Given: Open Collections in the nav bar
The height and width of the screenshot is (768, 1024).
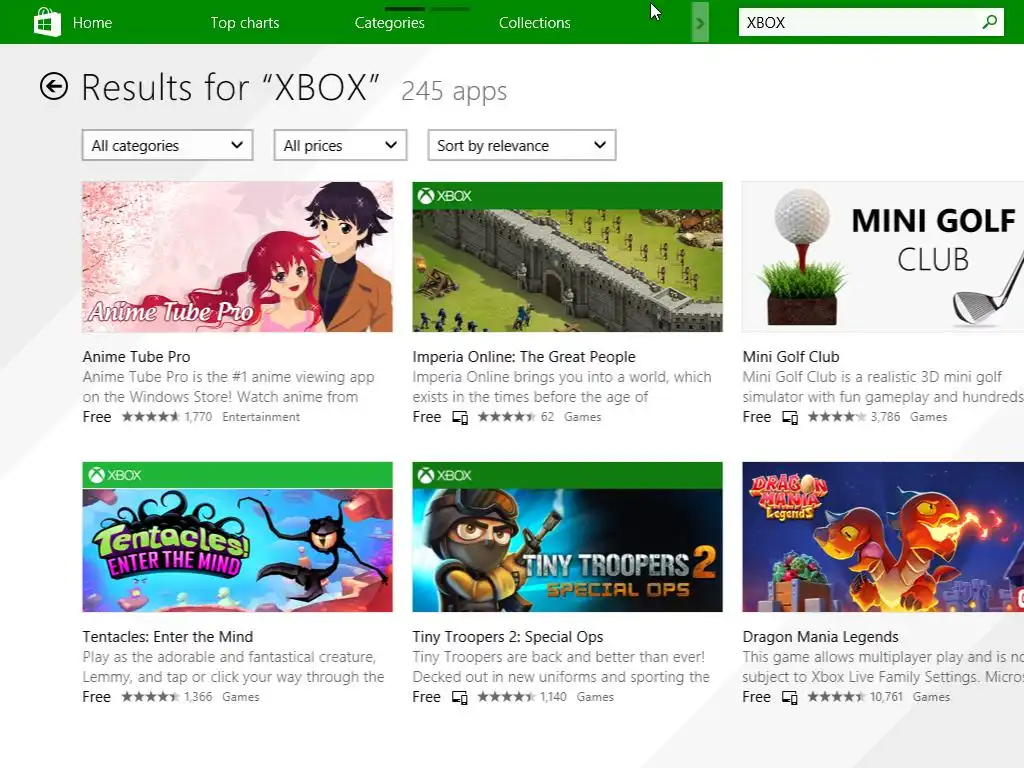Looking at the screenshot, I should (535, 23).
